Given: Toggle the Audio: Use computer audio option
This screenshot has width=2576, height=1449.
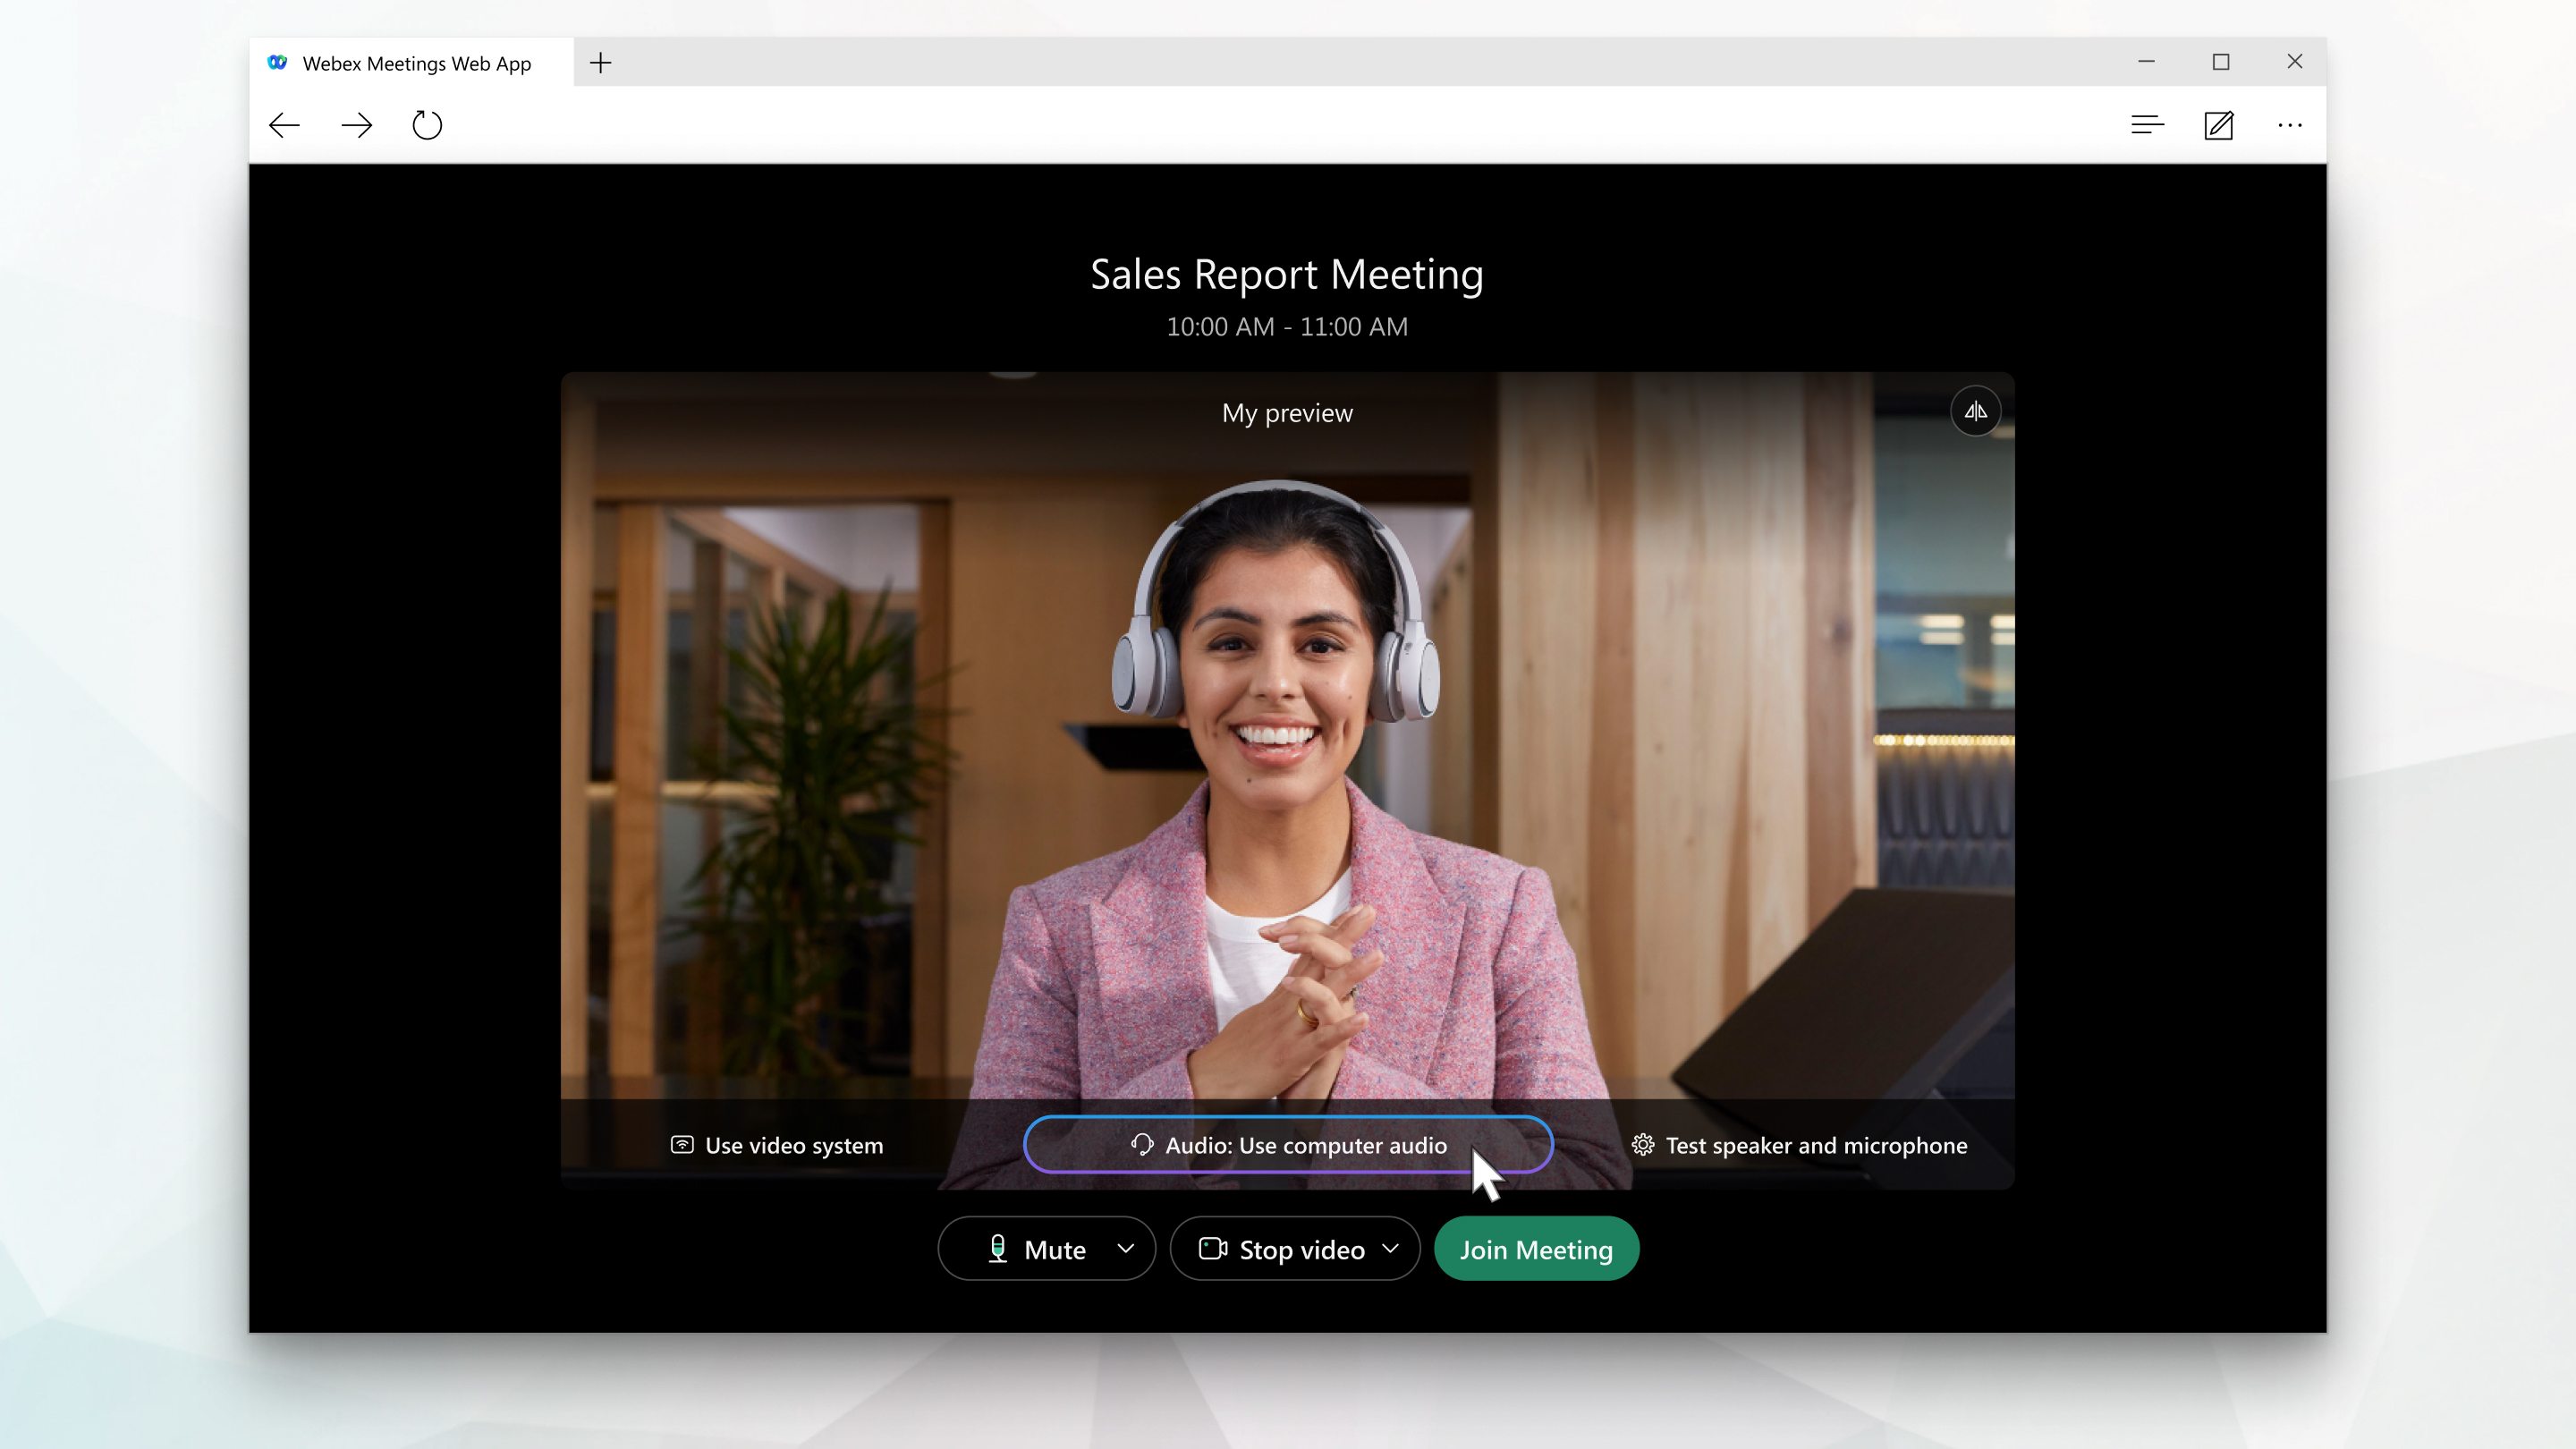Looking at the screenshot, I should 1288,1145.
